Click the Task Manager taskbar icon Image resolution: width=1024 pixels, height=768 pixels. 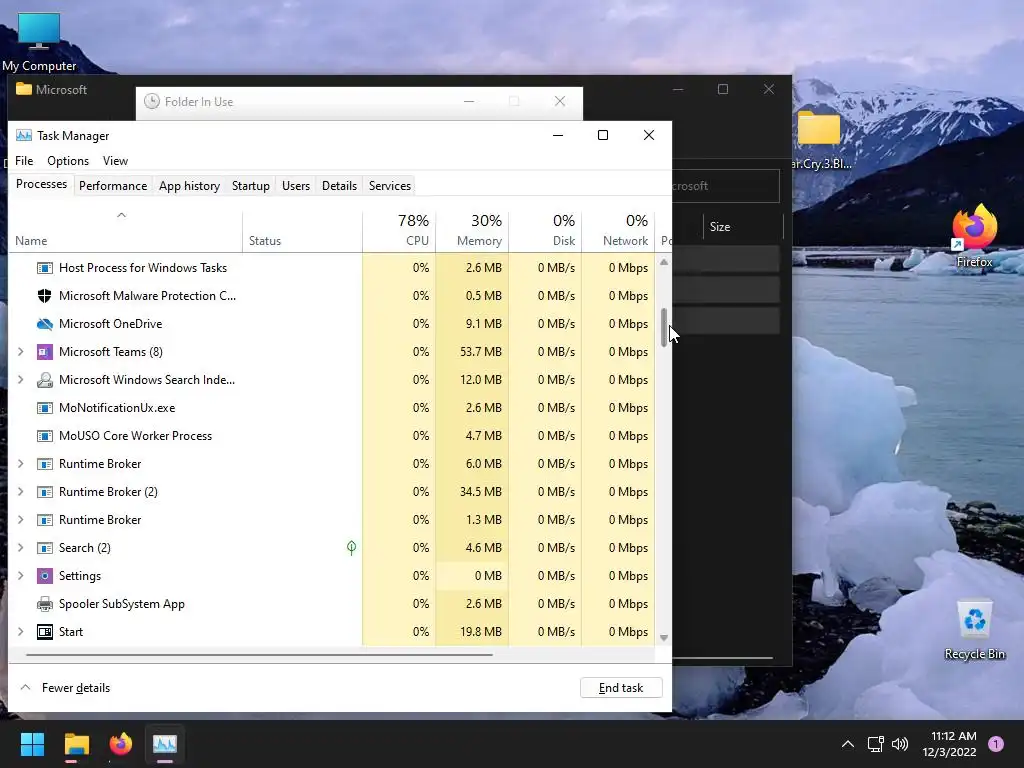tap(165, 744)
